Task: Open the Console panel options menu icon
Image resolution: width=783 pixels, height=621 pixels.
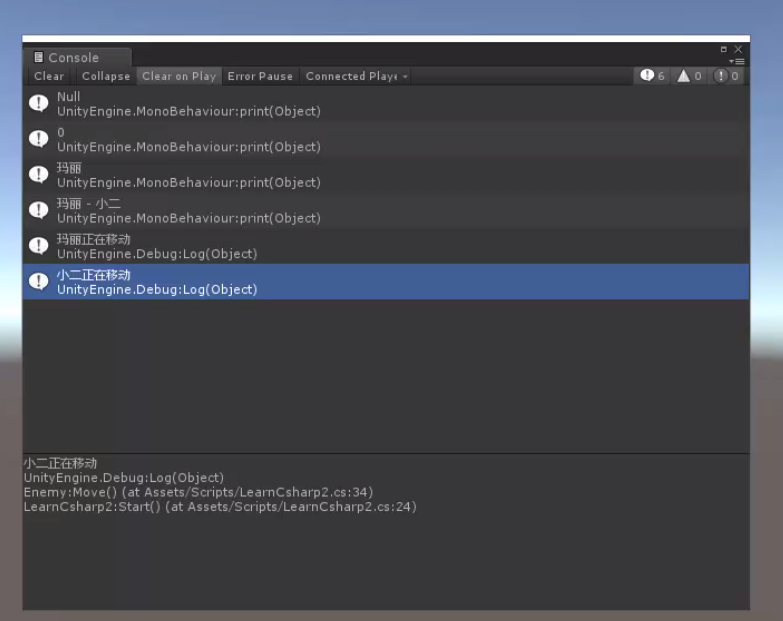Action: pyautogui.click(x=737, y=61)
